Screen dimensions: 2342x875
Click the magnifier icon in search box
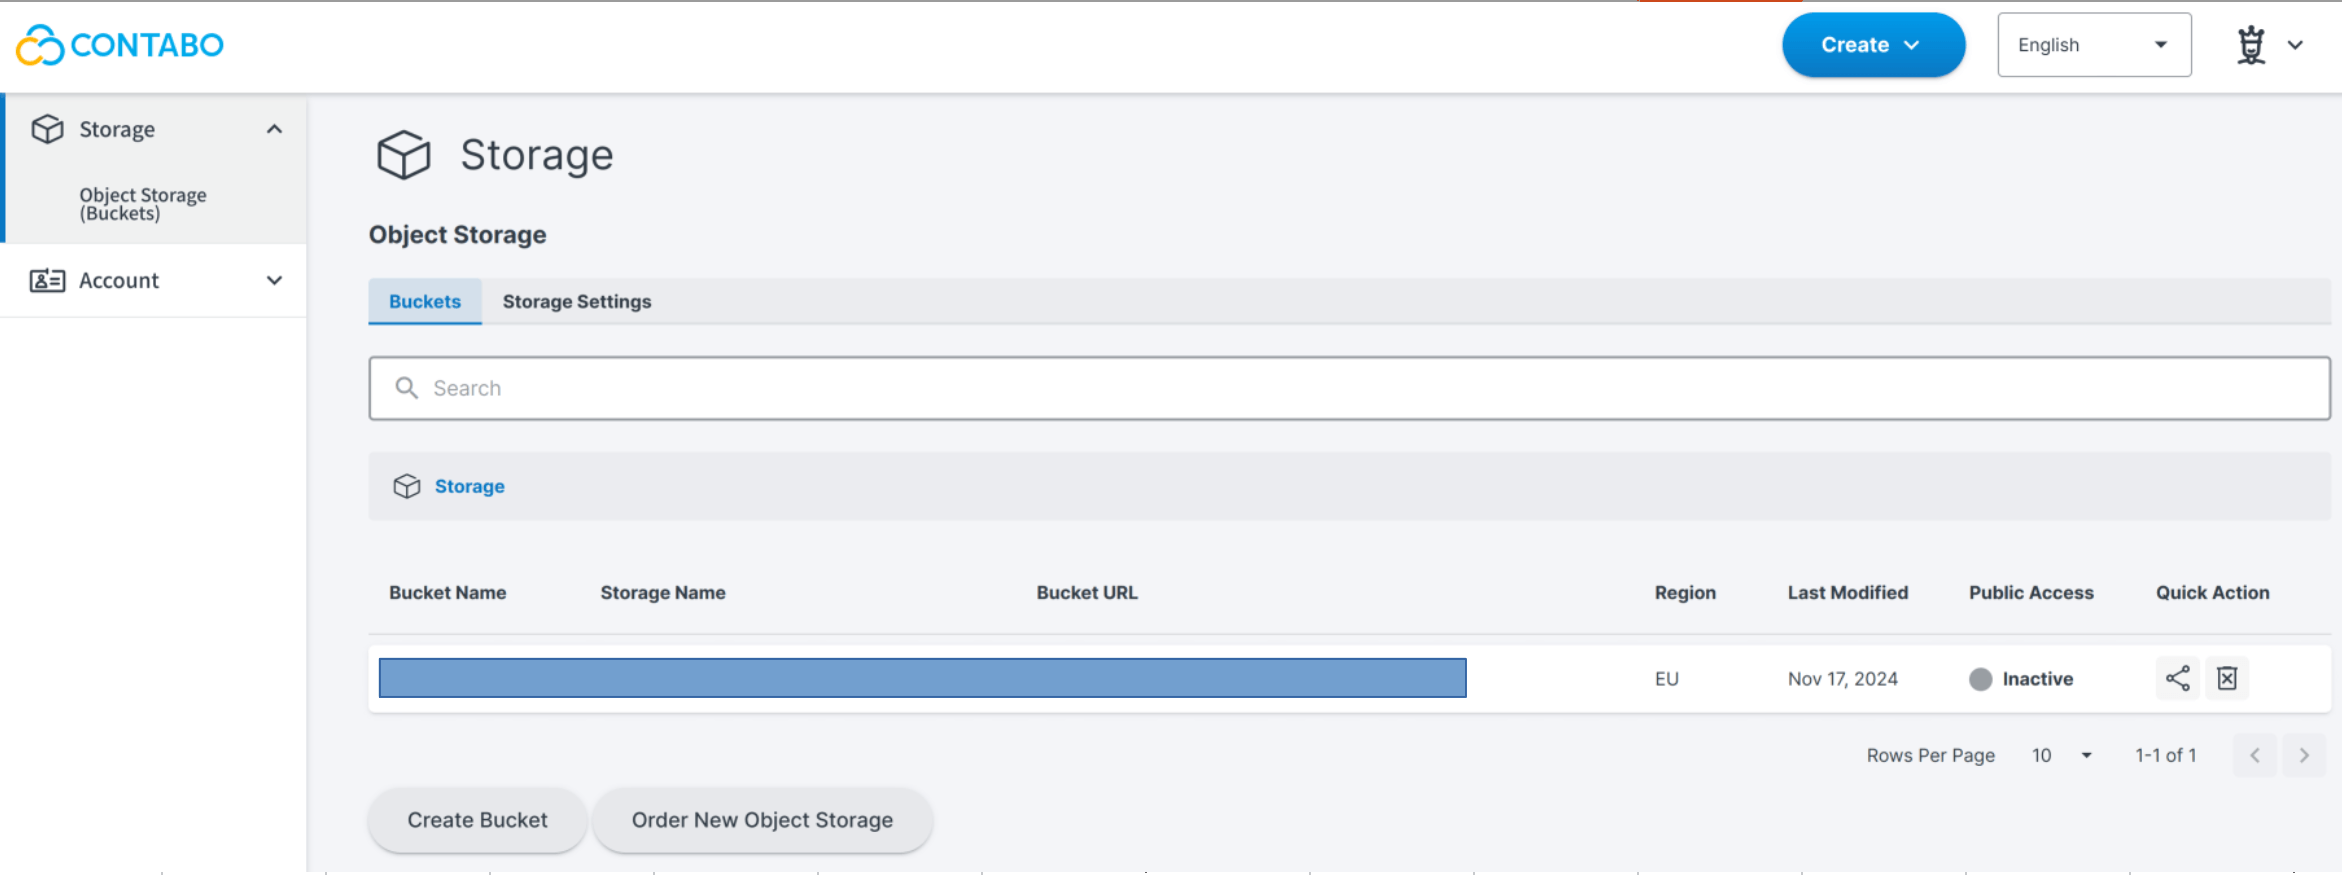click(406, 388)
